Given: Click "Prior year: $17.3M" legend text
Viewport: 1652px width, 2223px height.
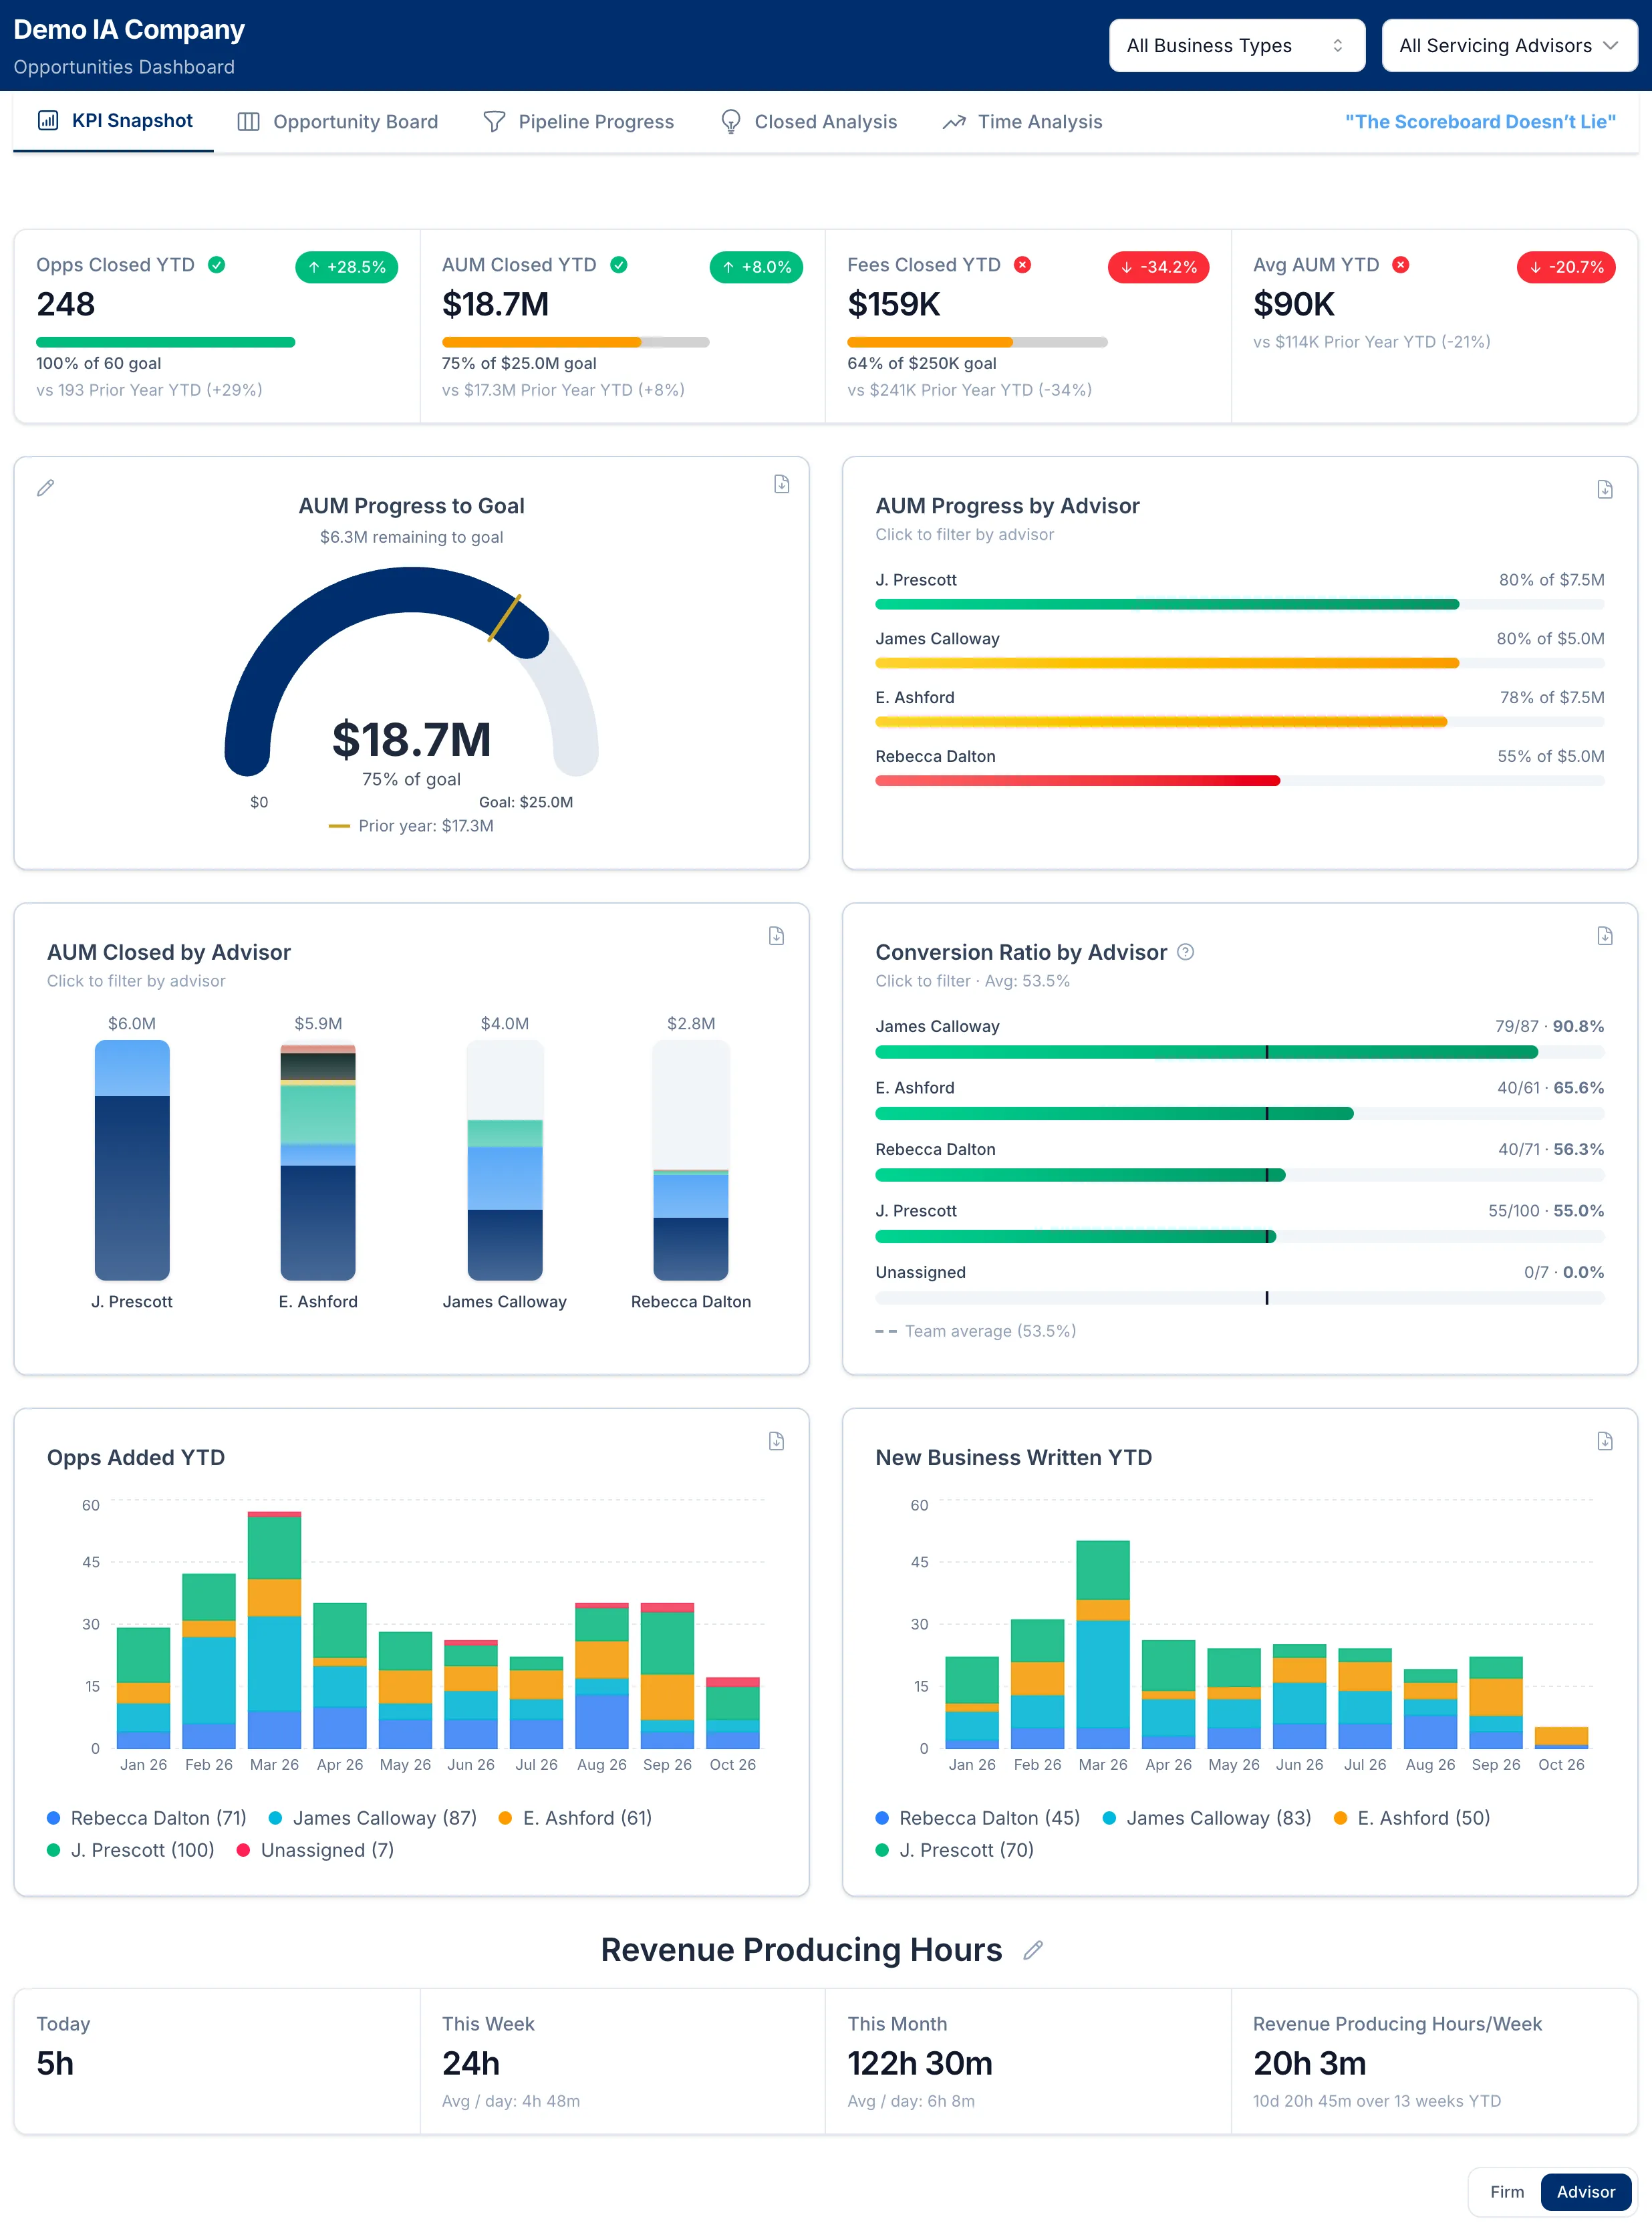Looking at the screenshot, I should tap(425, 826).
